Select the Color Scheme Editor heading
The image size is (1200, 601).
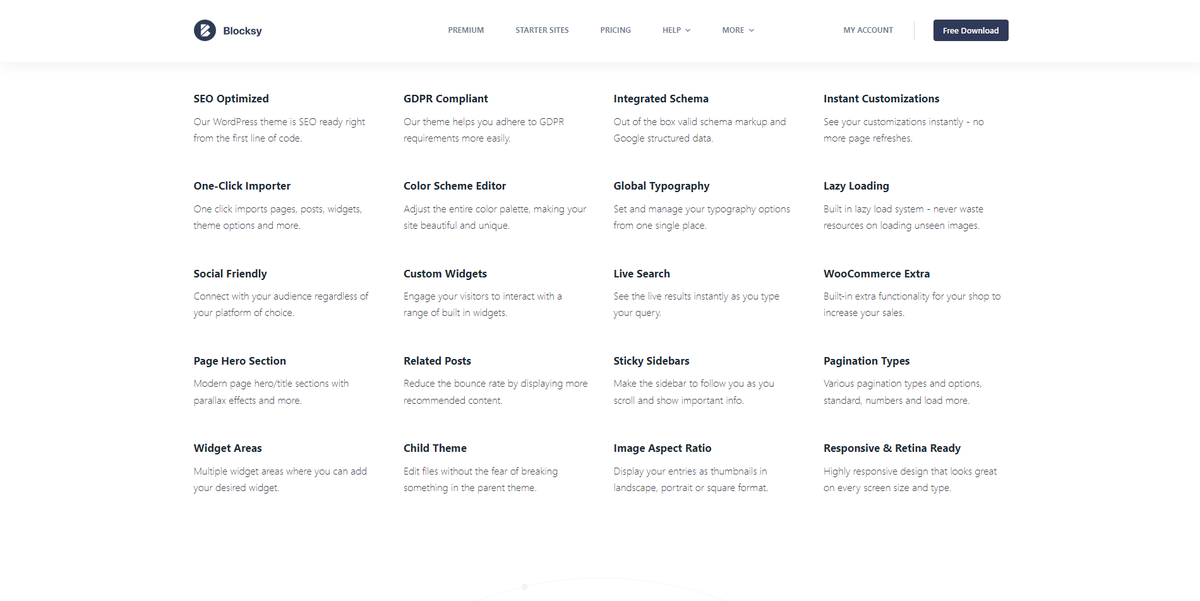pyautogui.click(x=455, y=186)
